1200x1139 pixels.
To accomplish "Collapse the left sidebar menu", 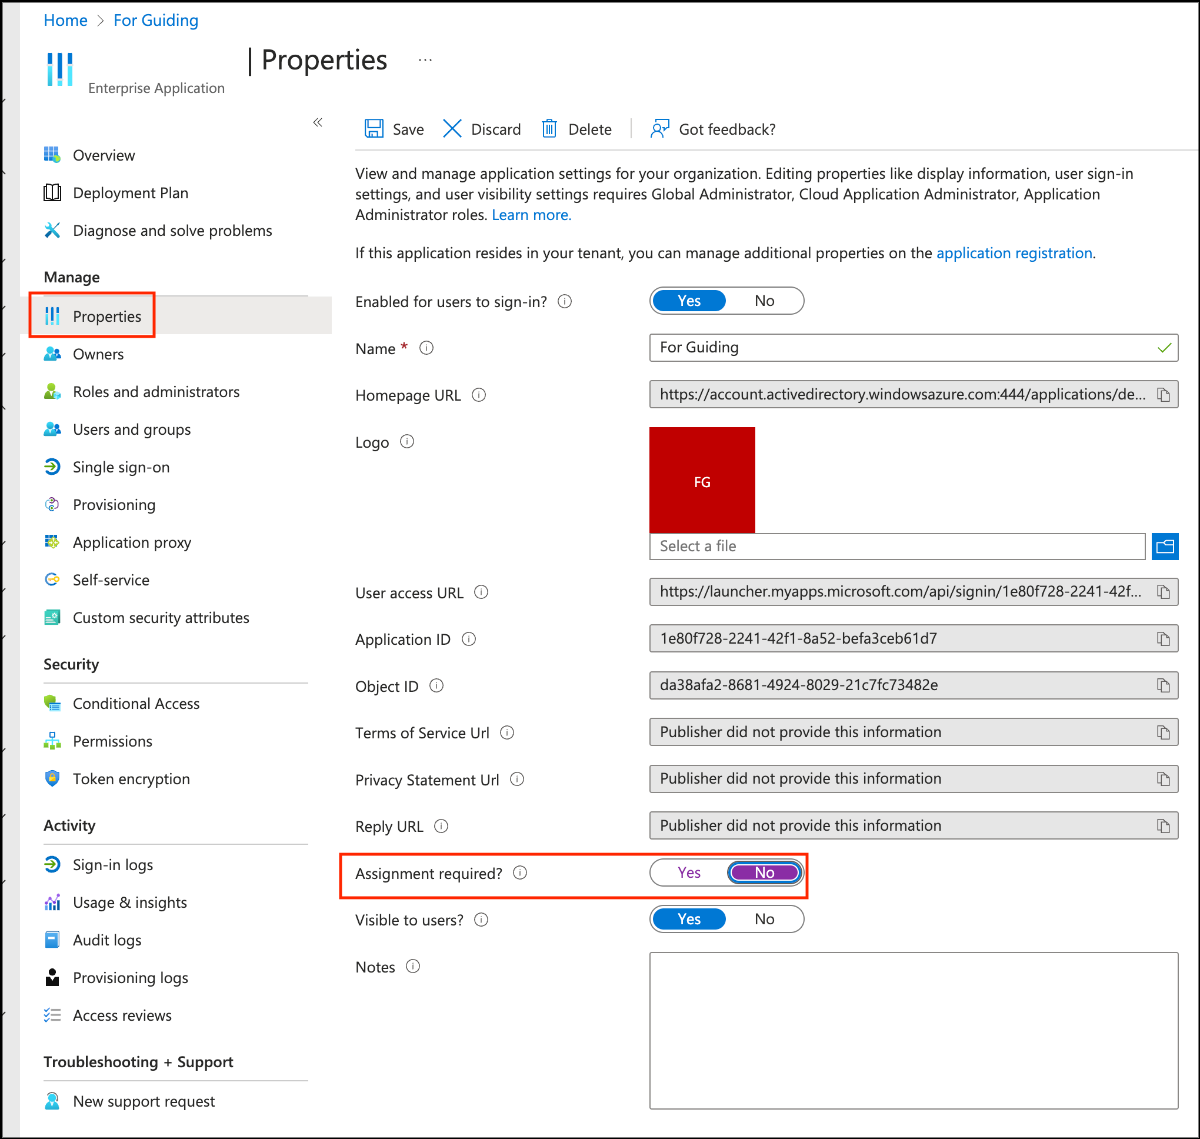I will pos(317,122).
